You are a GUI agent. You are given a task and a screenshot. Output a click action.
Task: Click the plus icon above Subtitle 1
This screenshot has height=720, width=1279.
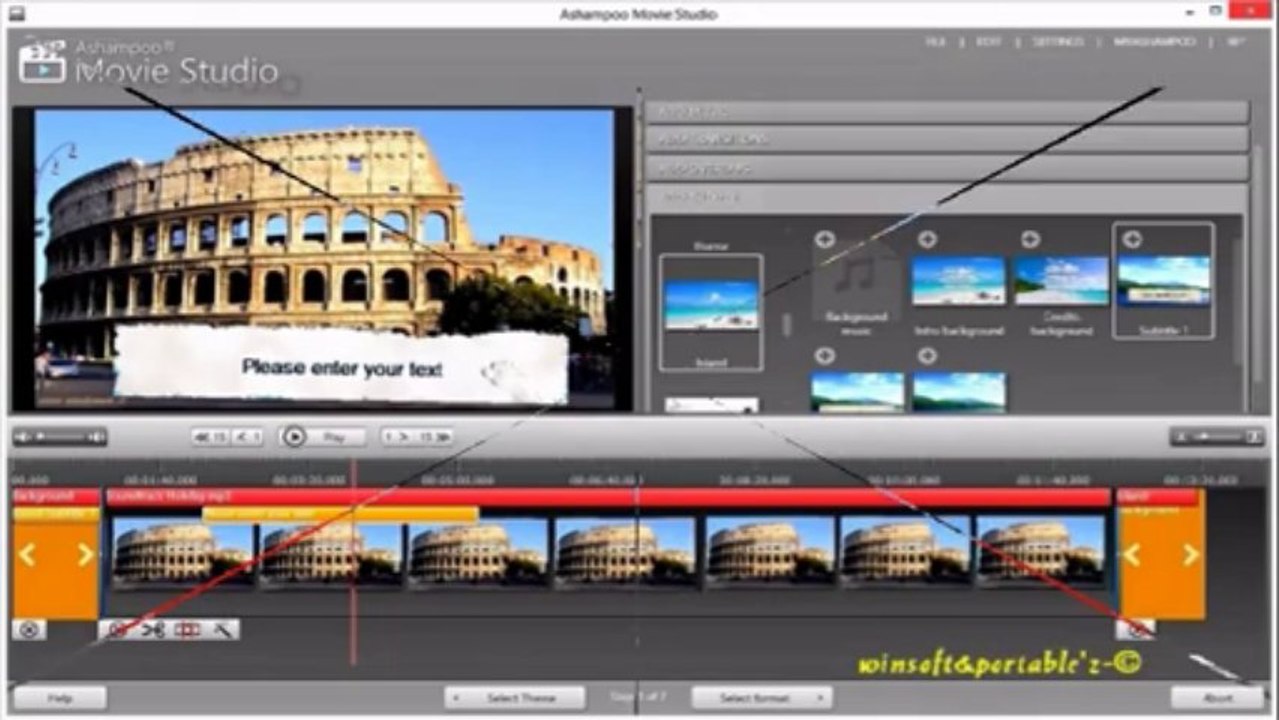pyautogui.click(x=1132, y=239)
